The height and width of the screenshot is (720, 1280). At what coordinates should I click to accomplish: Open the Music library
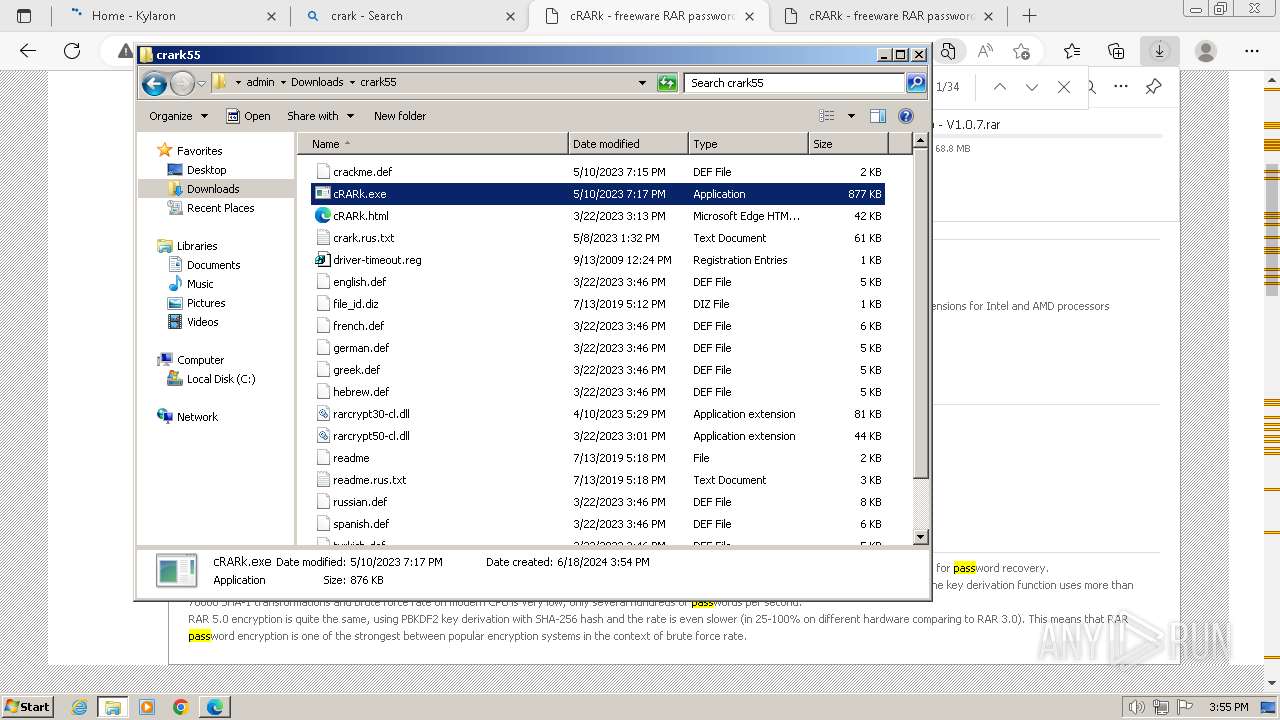pos(200,284)
